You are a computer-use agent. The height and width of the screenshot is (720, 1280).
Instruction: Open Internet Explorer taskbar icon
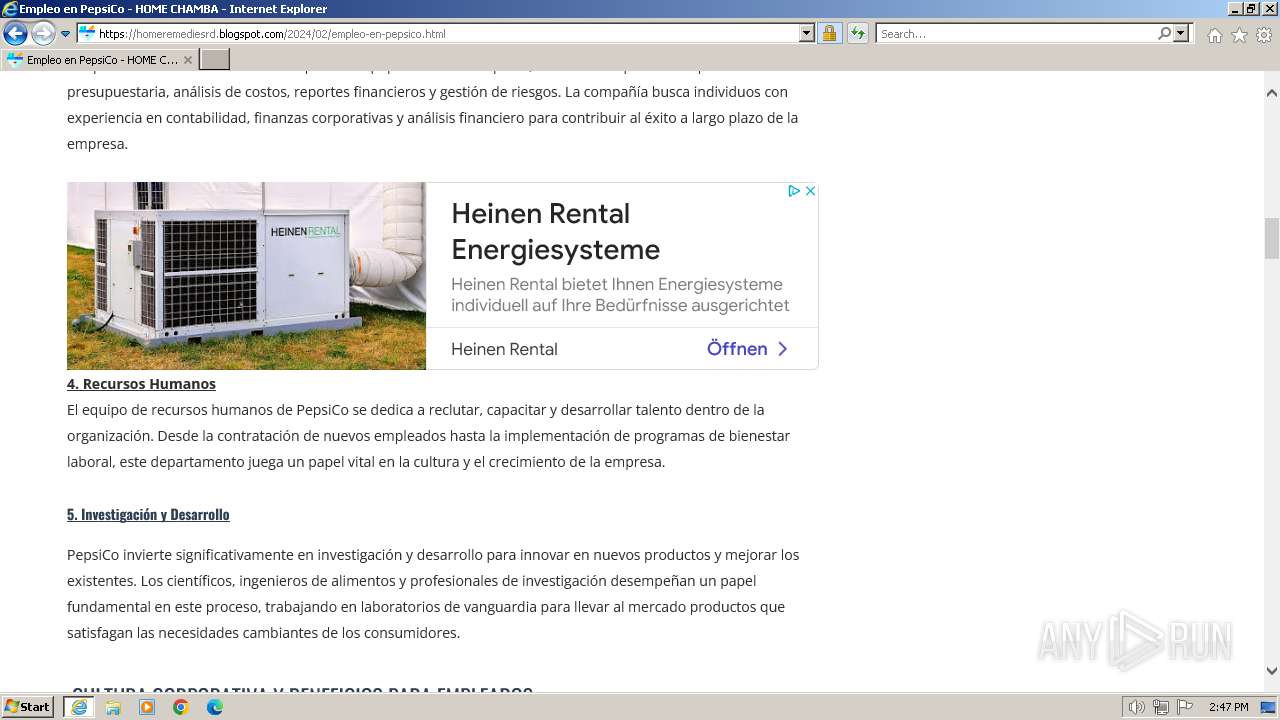[79, 707]
